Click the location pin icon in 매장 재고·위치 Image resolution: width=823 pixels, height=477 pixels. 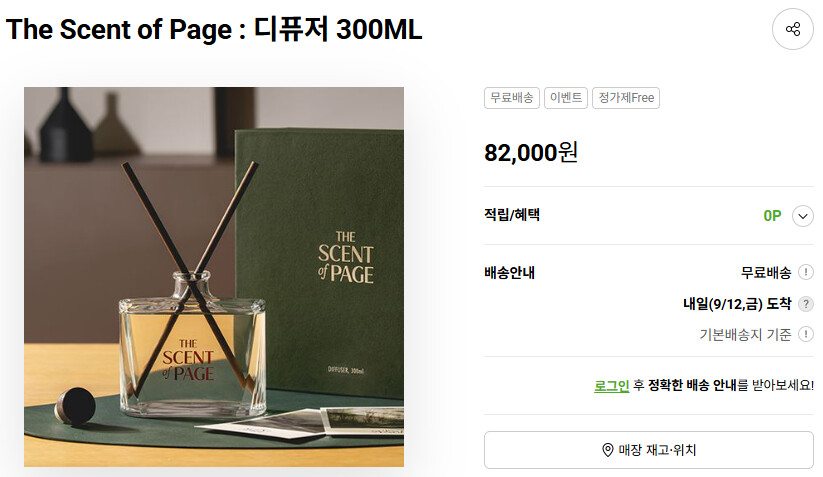click(607, 450)
